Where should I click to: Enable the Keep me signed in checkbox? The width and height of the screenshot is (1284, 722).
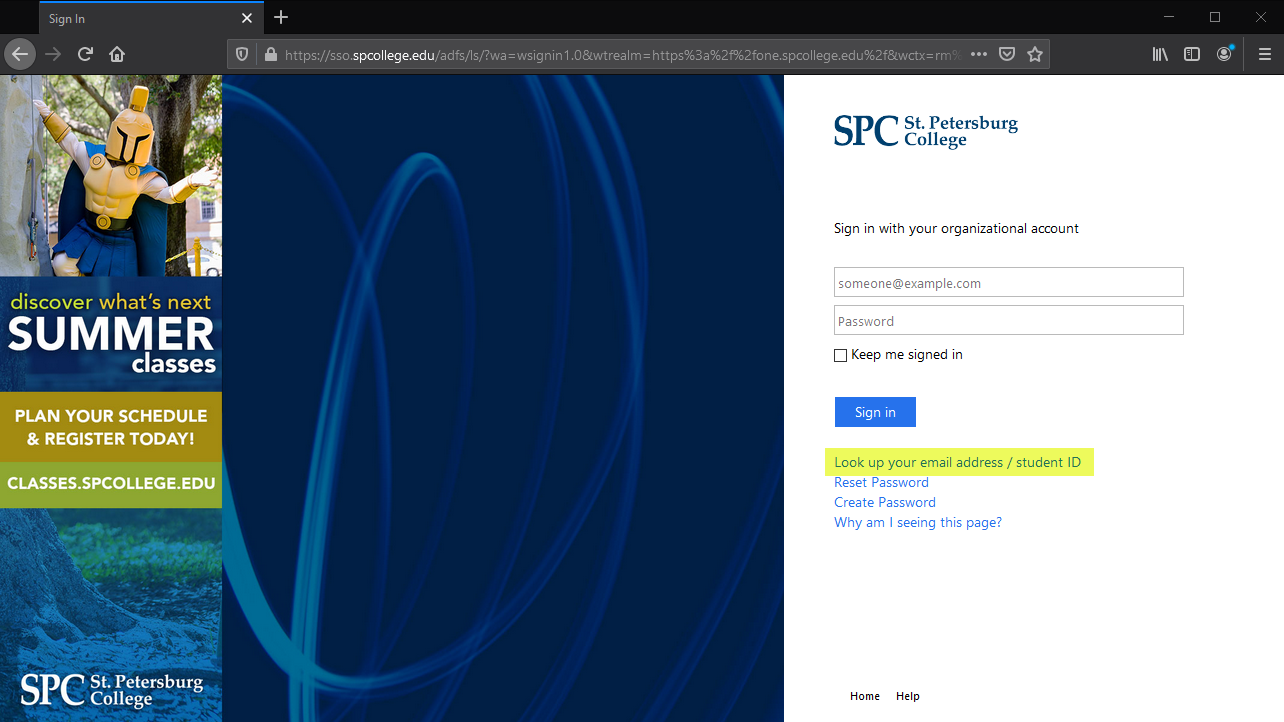(x=840, y=355)
